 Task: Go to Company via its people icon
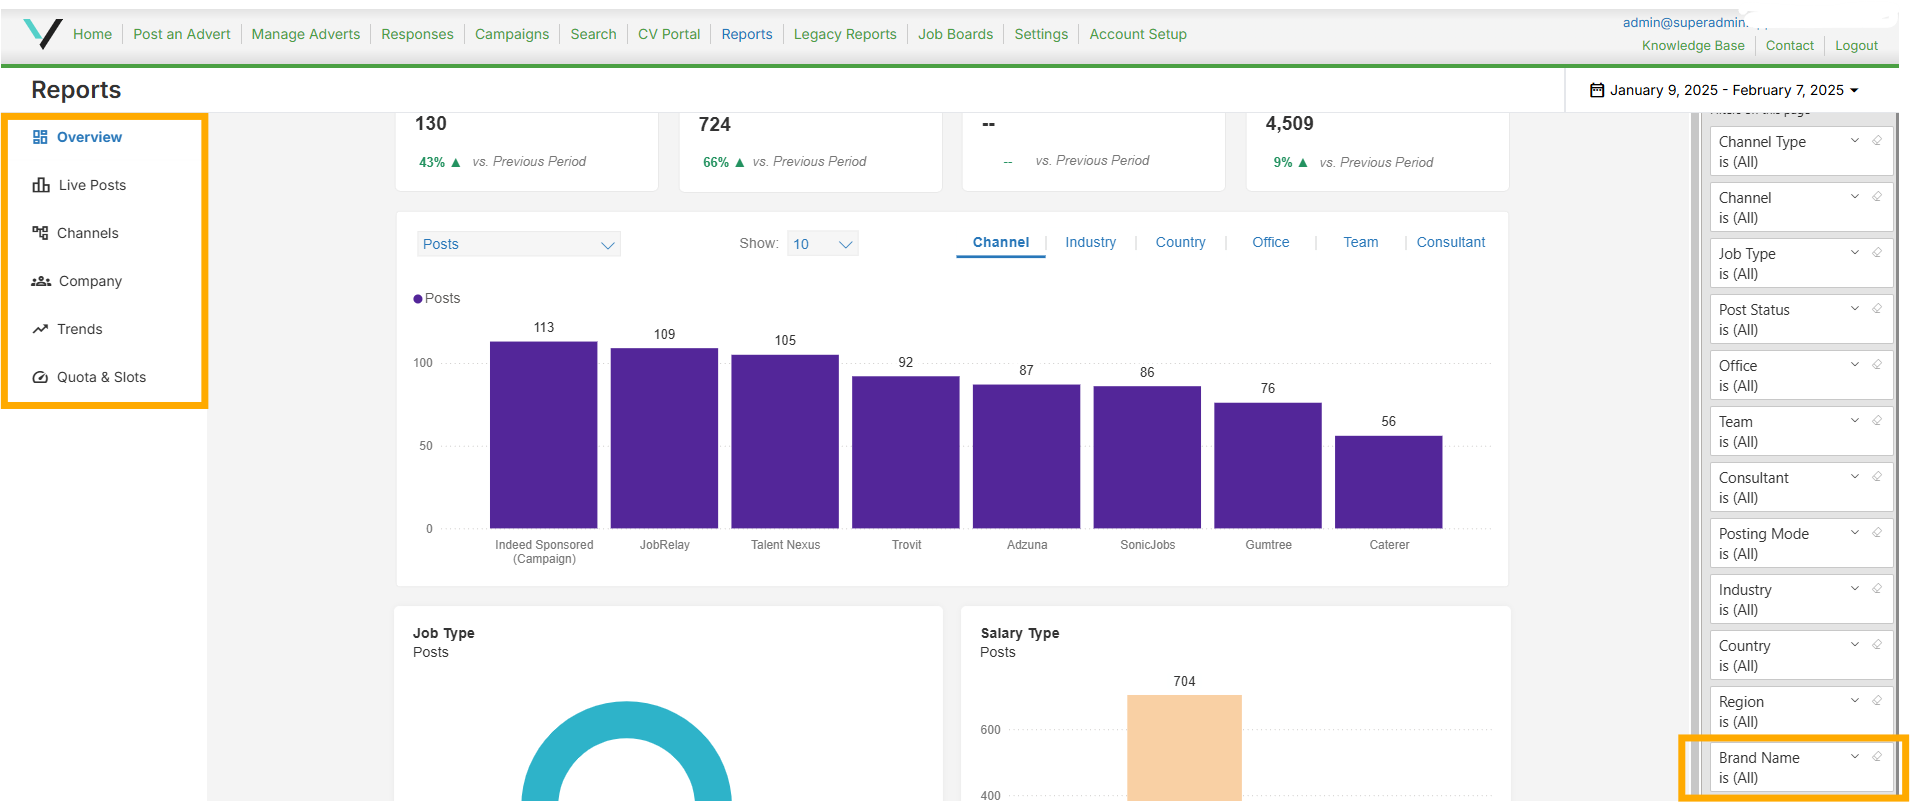click(41, 281)
